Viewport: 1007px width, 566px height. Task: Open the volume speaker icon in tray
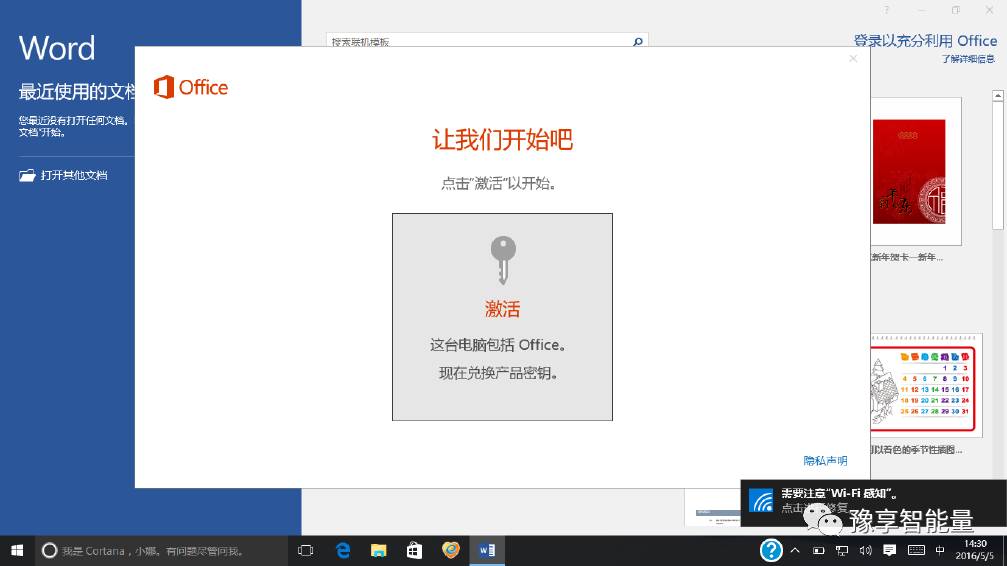(866, 551)
